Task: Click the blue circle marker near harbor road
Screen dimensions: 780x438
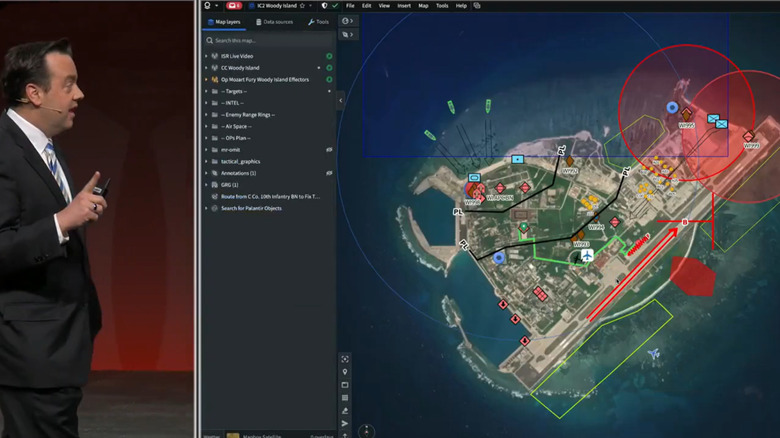Action: [x=499, y=258]
